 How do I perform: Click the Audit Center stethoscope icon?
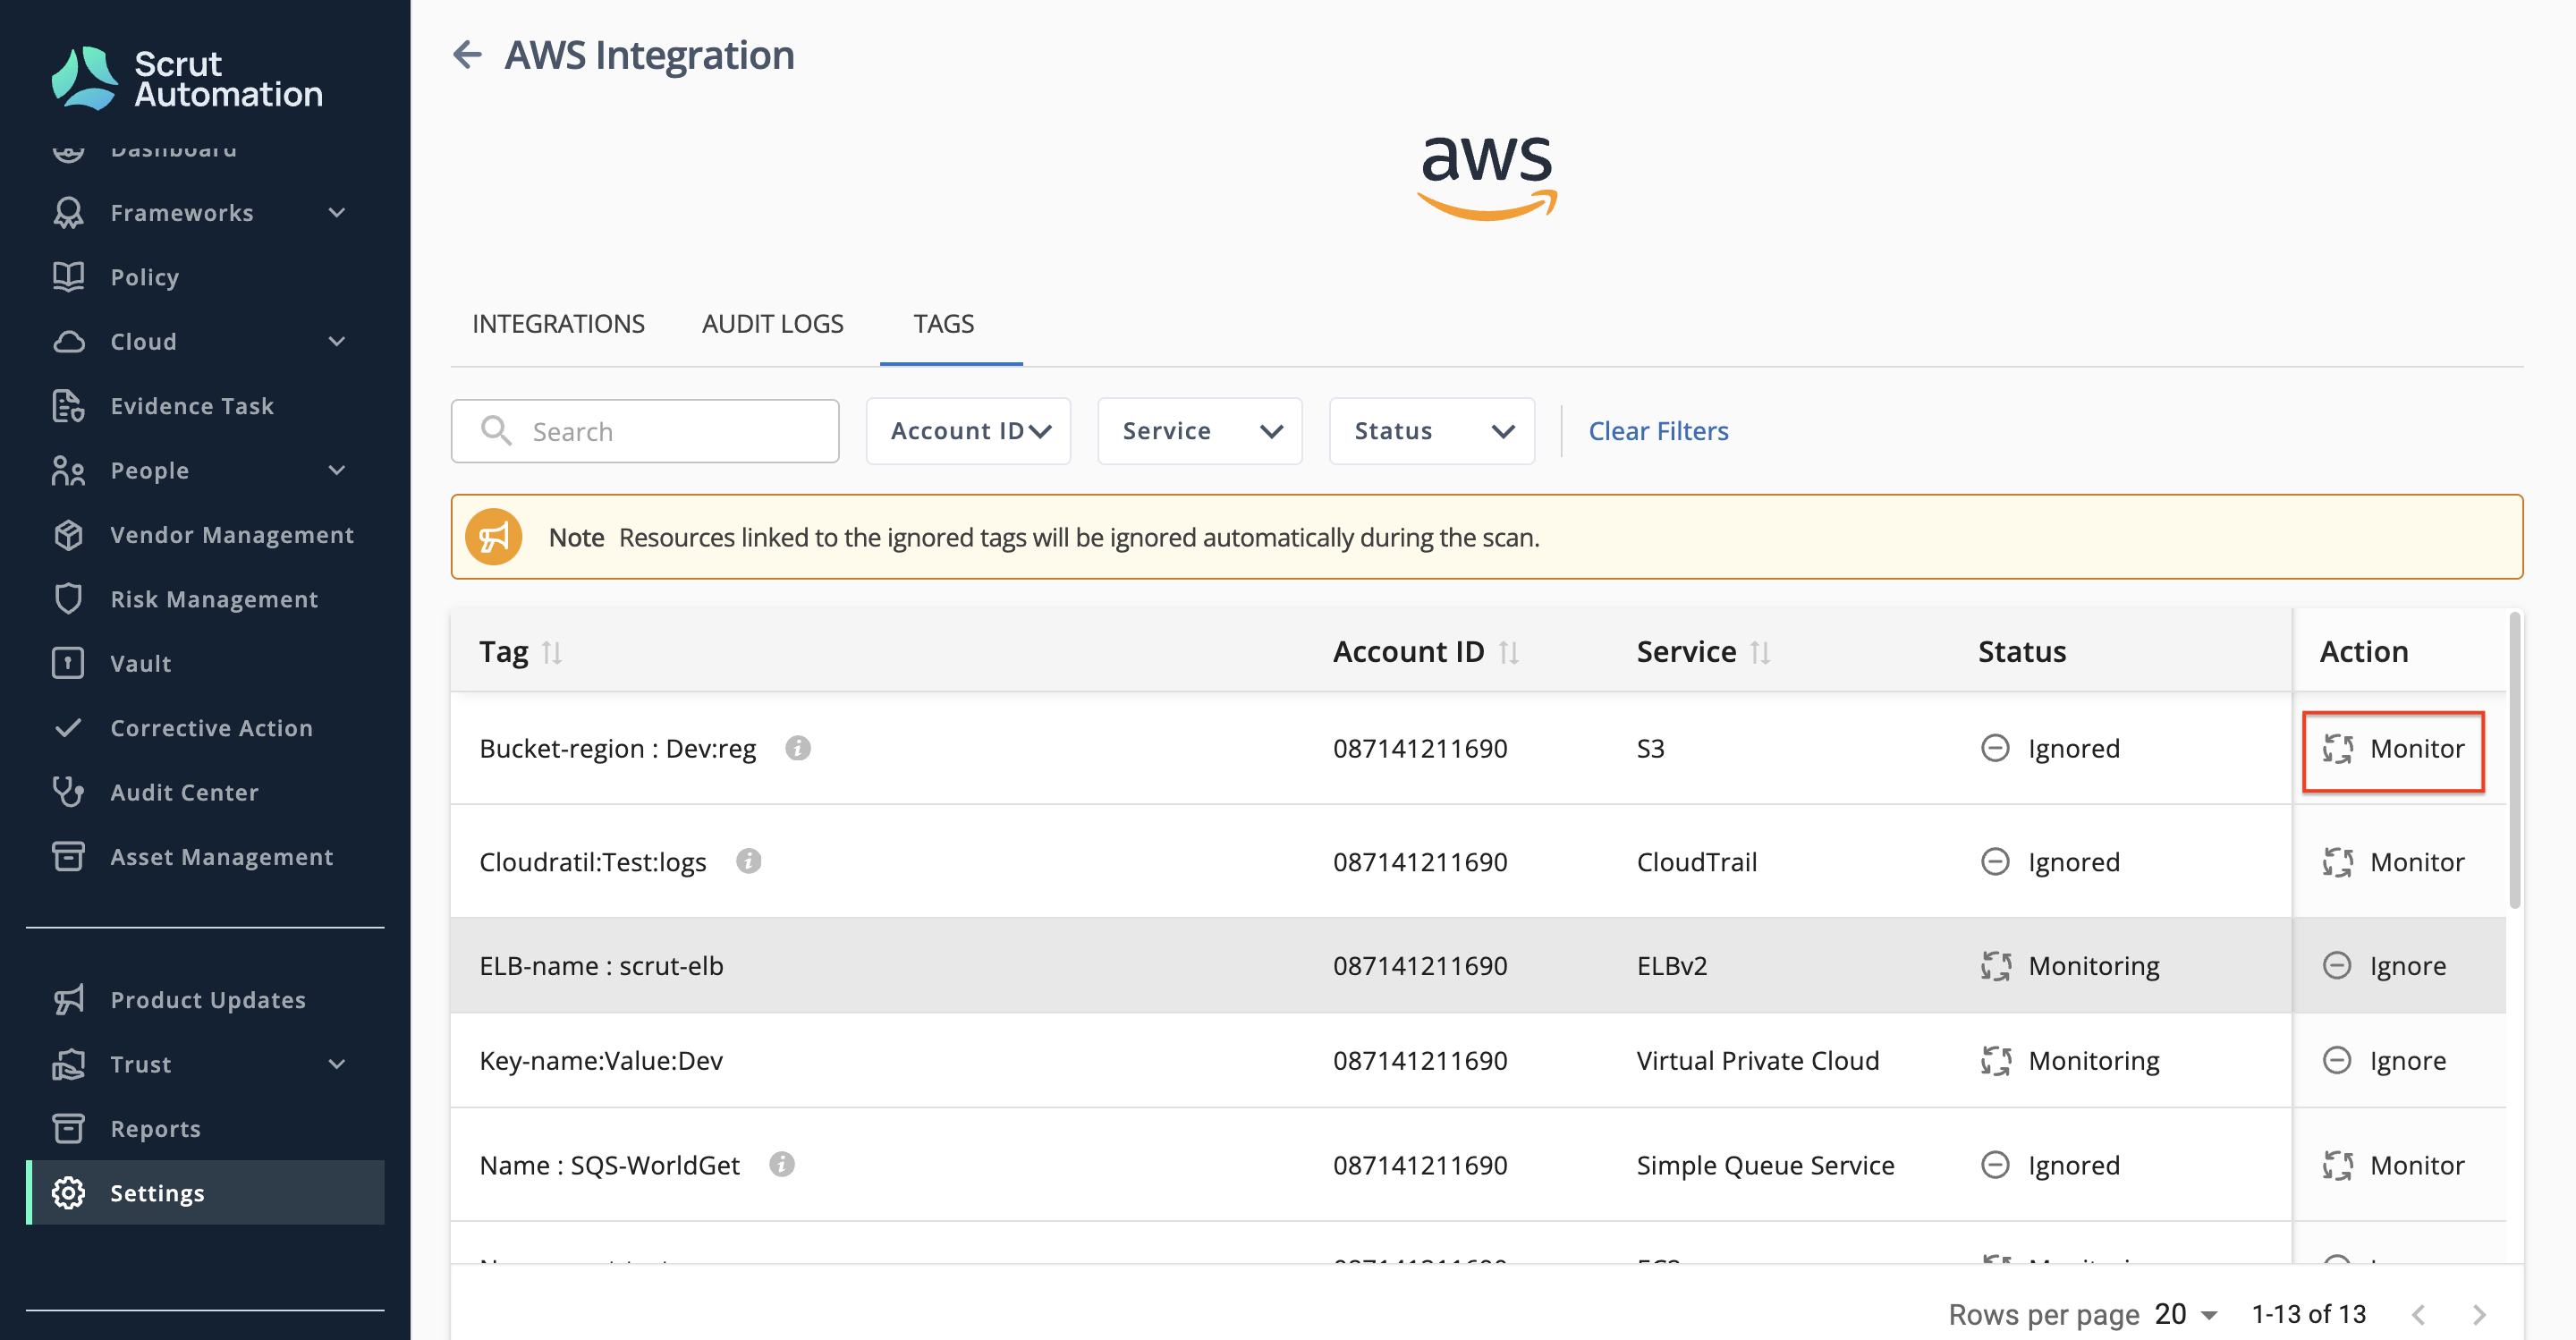pyautogui.click(x=68, y=792)
